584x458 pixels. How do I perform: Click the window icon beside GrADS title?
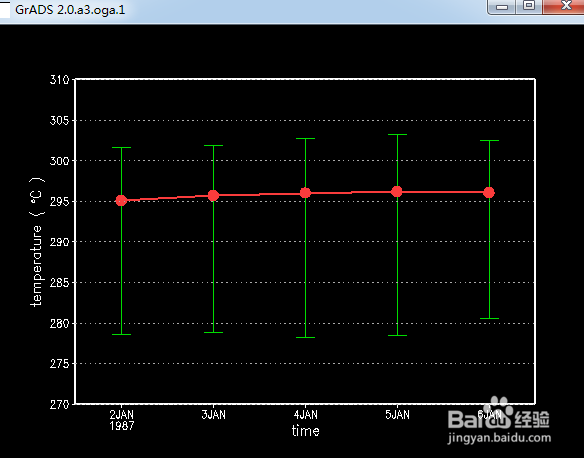coord(5,9)
